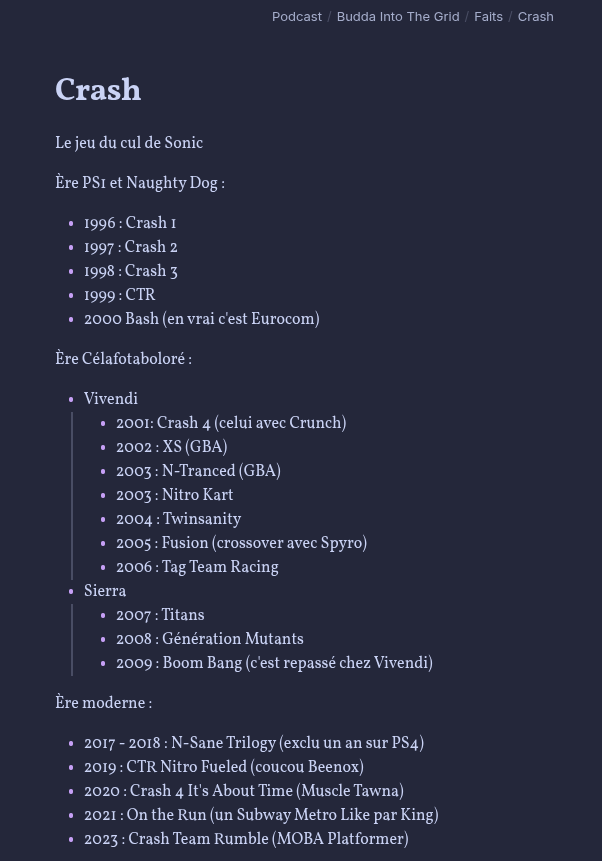
Task: Collapse the Vivendi sublist via its indent line
Action: 72,496
